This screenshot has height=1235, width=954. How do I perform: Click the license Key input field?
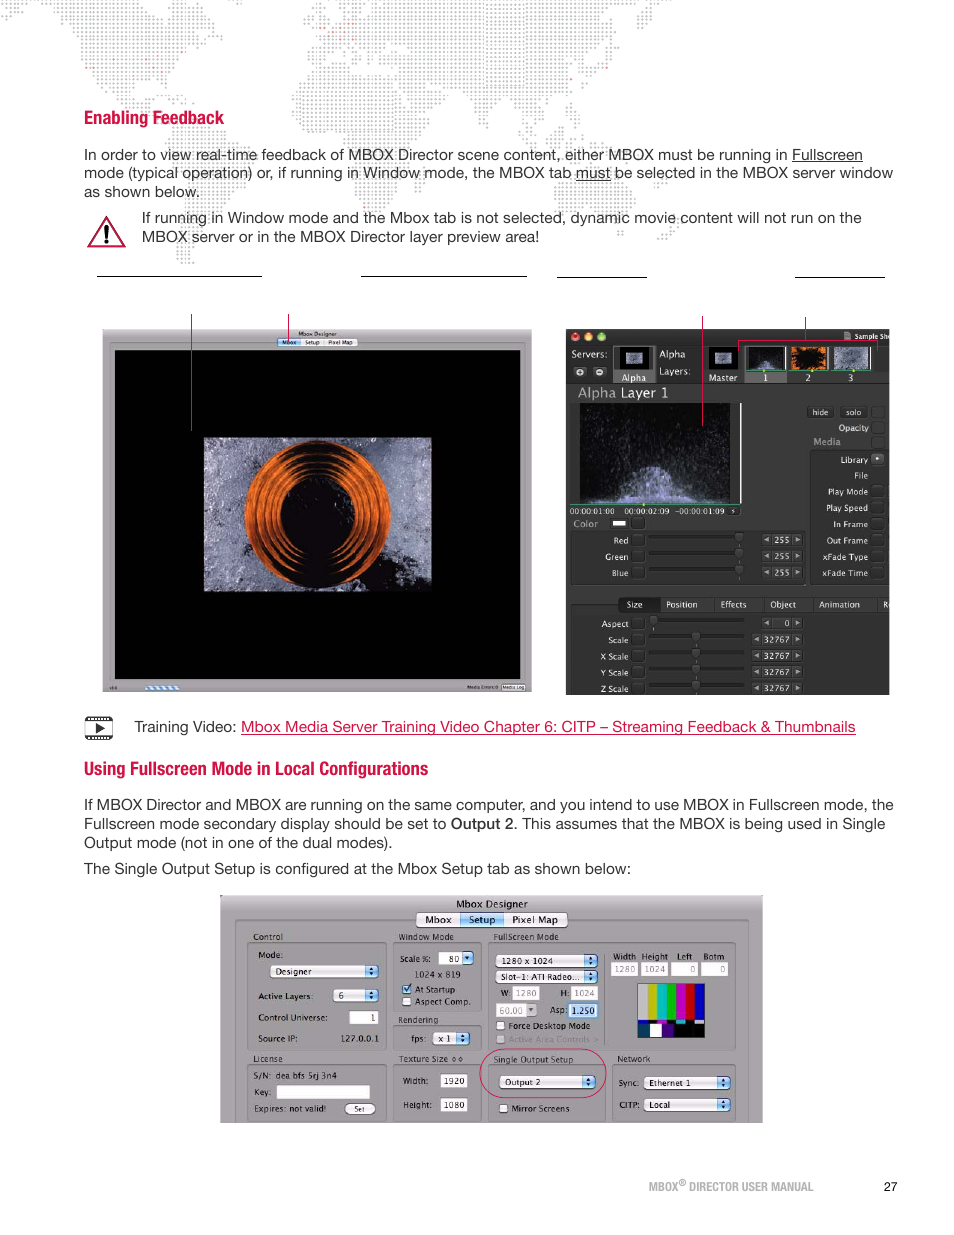point(323,1092)
